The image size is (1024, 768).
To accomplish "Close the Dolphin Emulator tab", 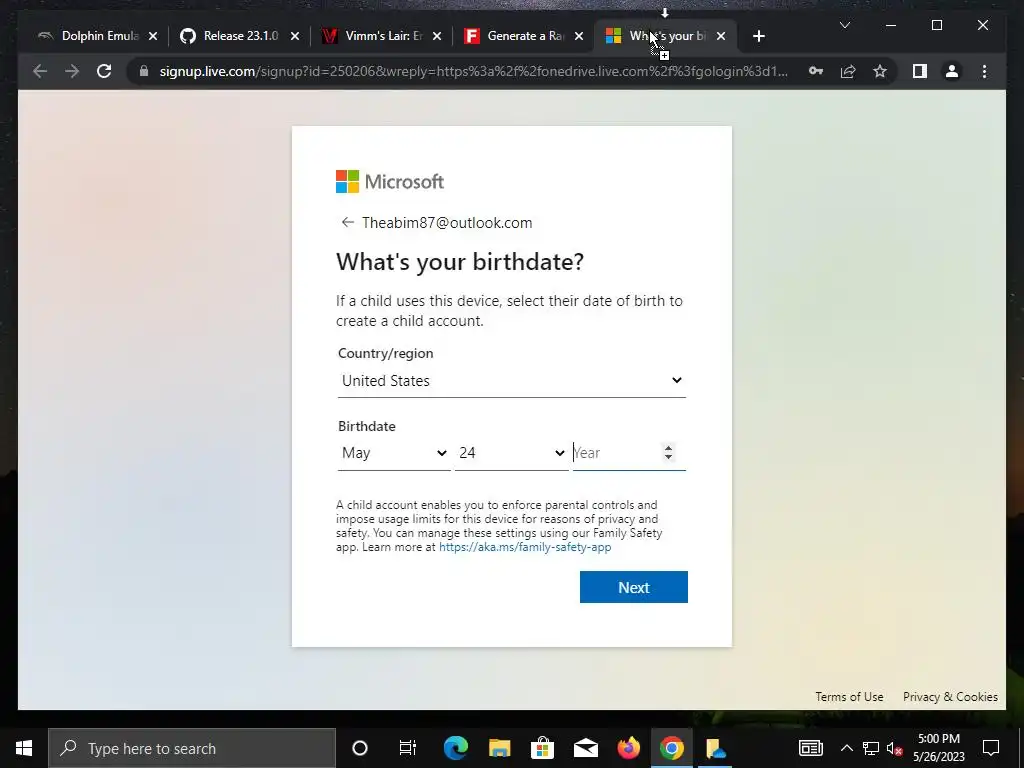I will 153,36.
